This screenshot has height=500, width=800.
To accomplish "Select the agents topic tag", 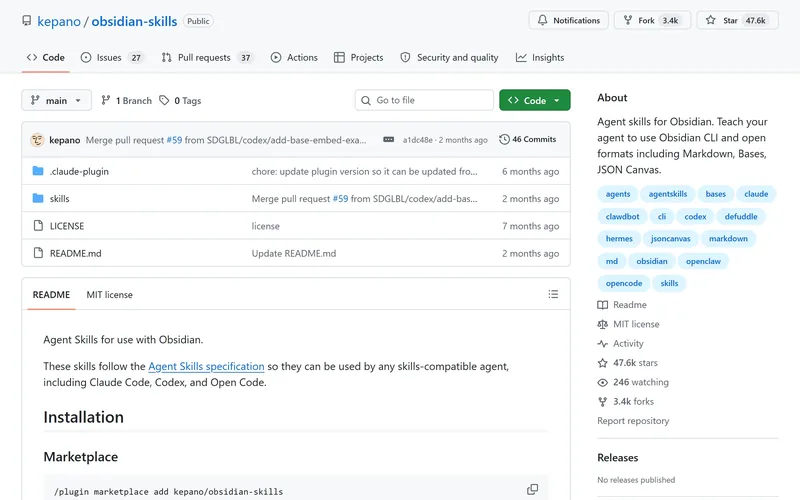I will 618,194.
